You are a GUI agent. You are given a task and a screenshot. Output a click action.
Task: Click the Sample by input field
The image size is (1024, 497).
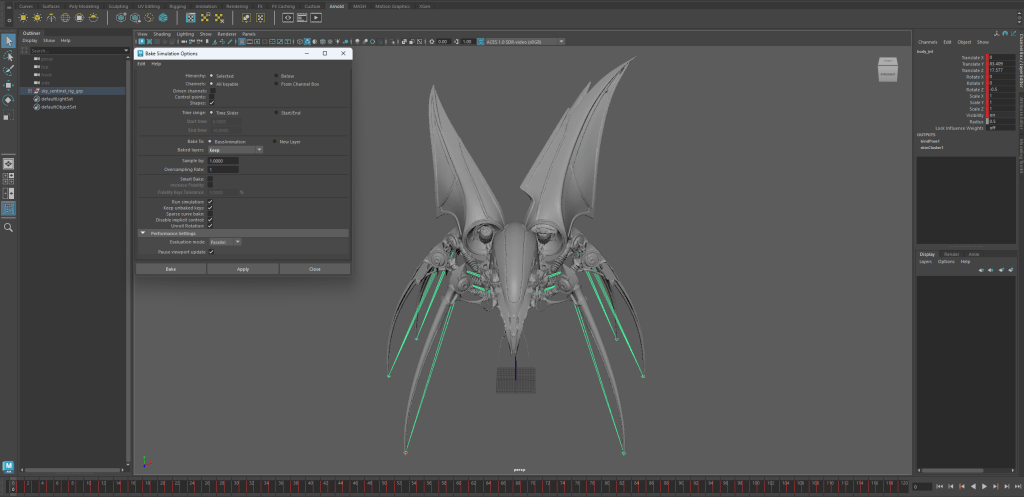pos(223,161)
